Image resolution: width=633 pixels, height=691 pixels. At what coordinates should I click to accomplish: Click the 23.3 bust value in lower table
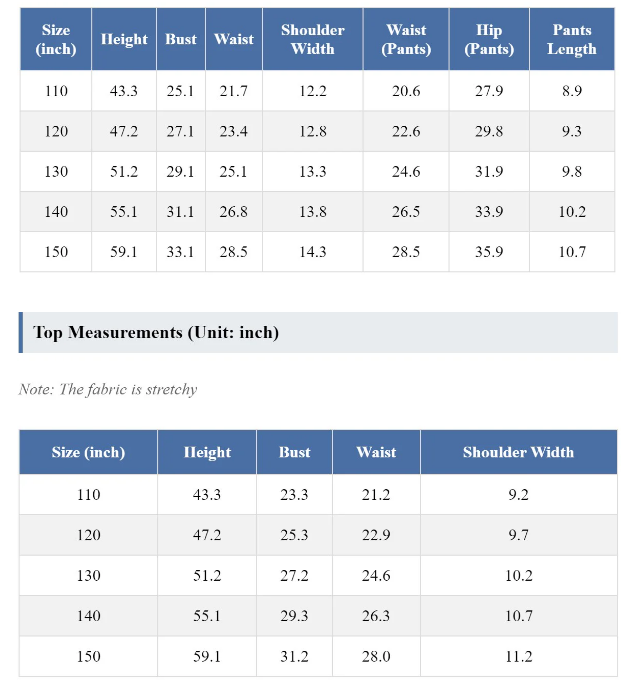point(294,494)
